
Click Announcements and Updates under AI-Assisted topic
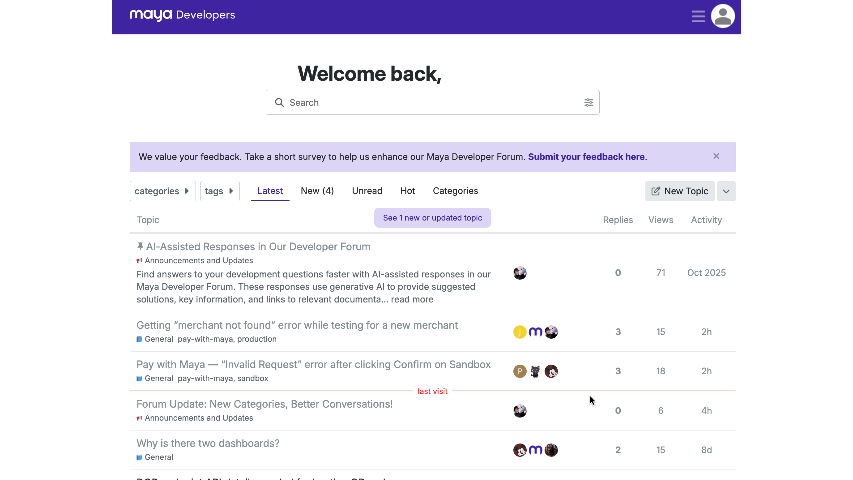click(195, 261)
